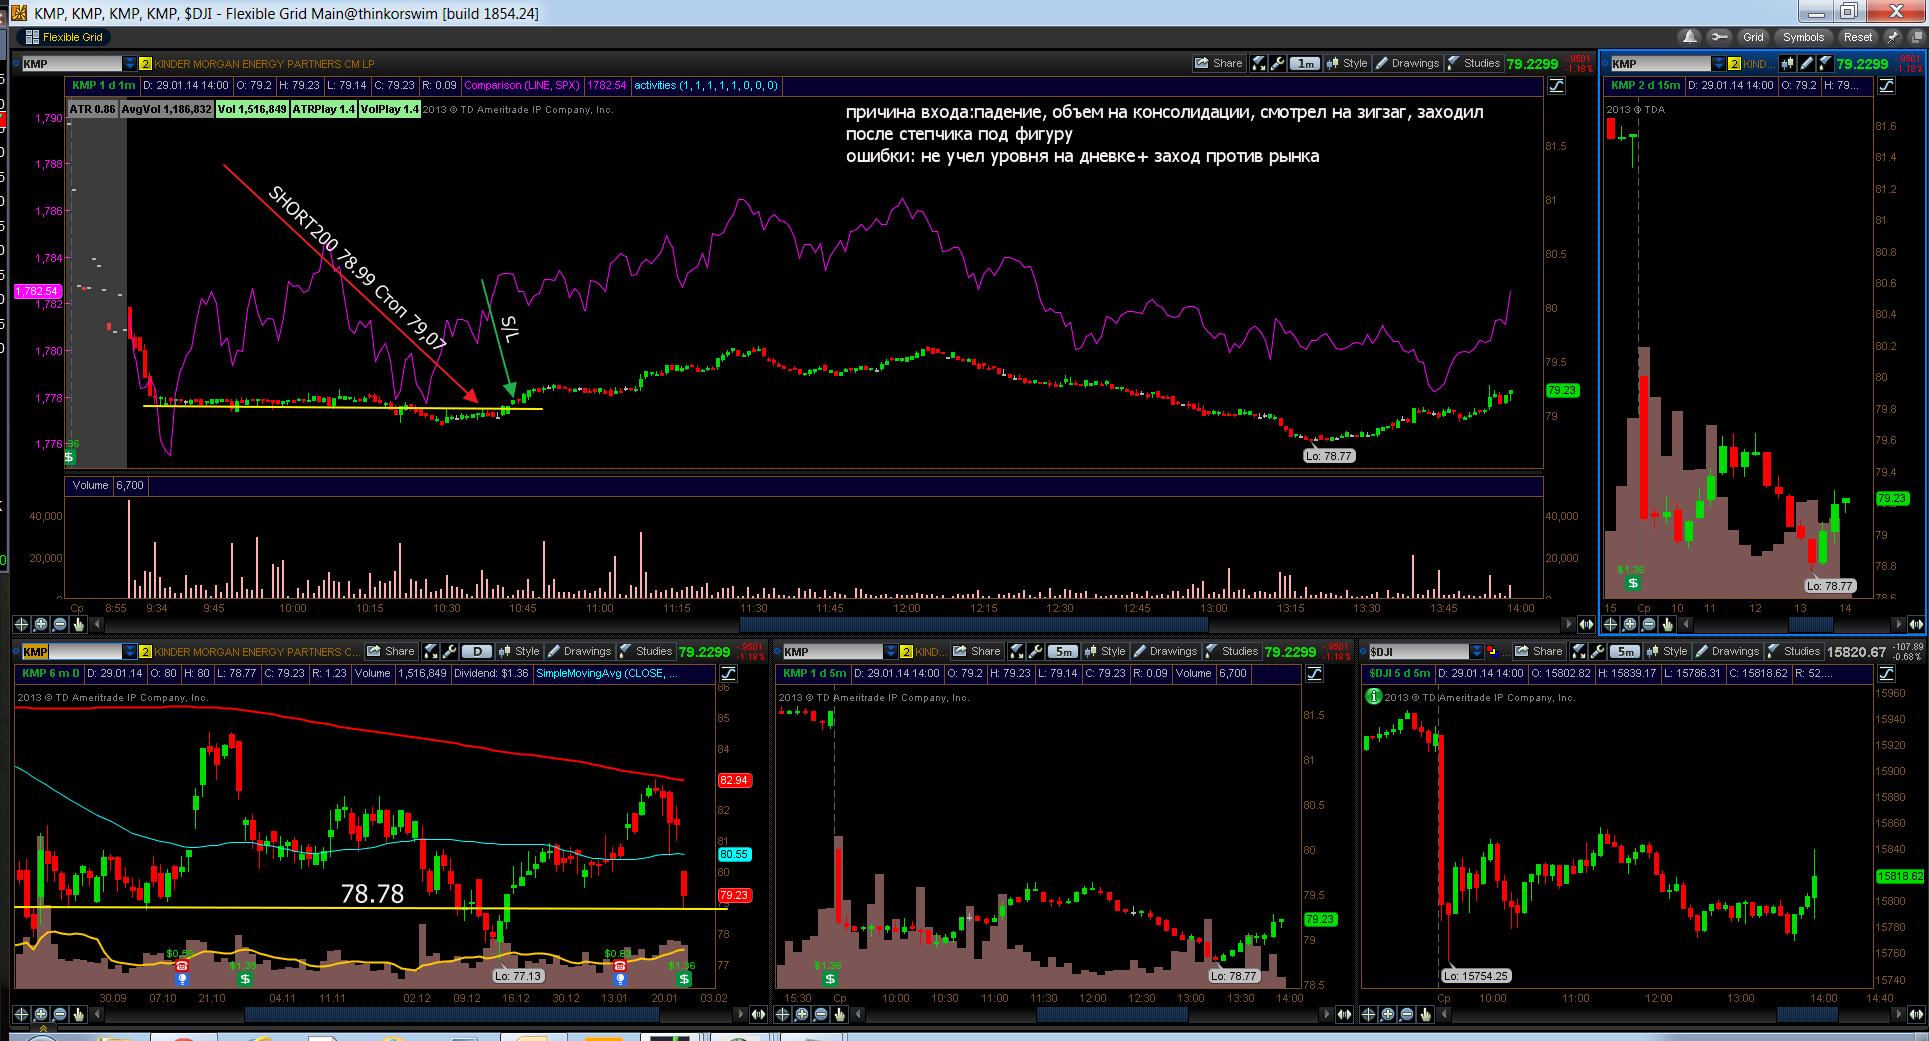Expand the KMP symbol dropdown on main chart
The image size is (1929, 1041).
click(129, 63)
